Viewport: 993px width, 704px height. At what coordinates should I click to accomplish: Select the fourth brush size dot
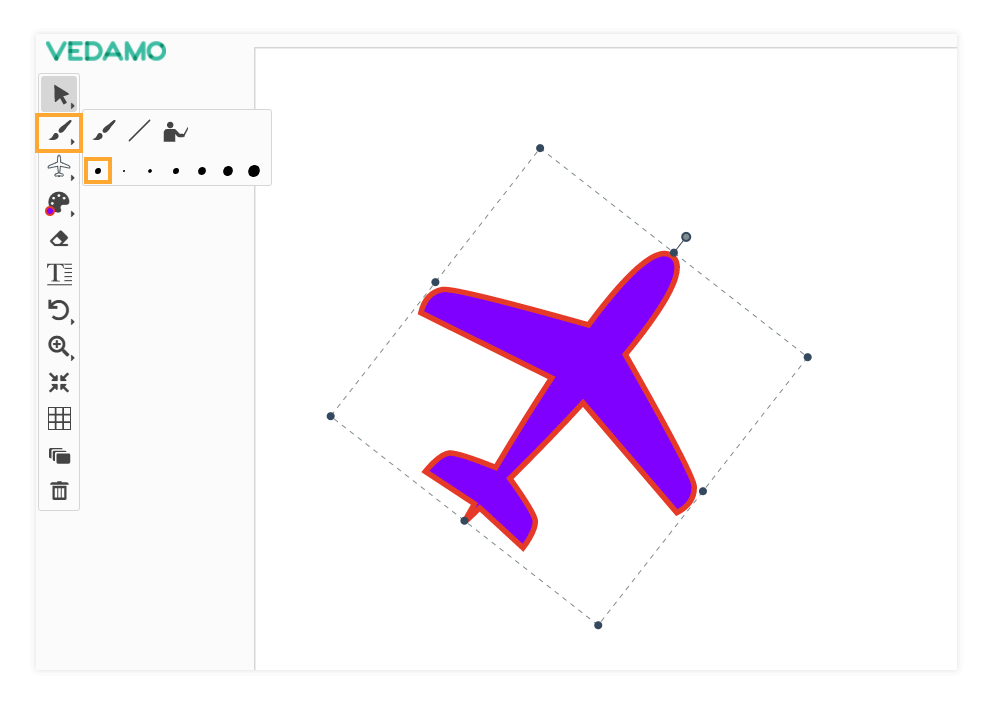coord(202,171)
